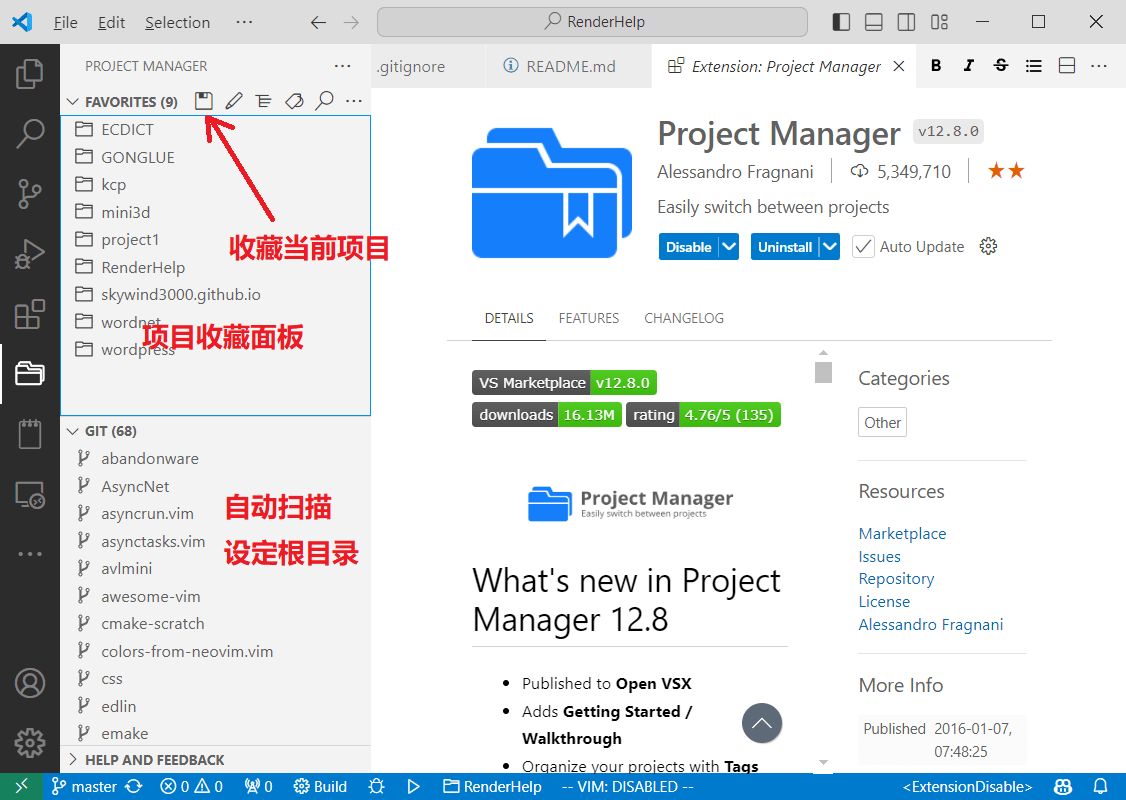The height and width of the screenshot is (800, 1126).
Task: Toggle primary side bar visibility
Action: [841, 22]
